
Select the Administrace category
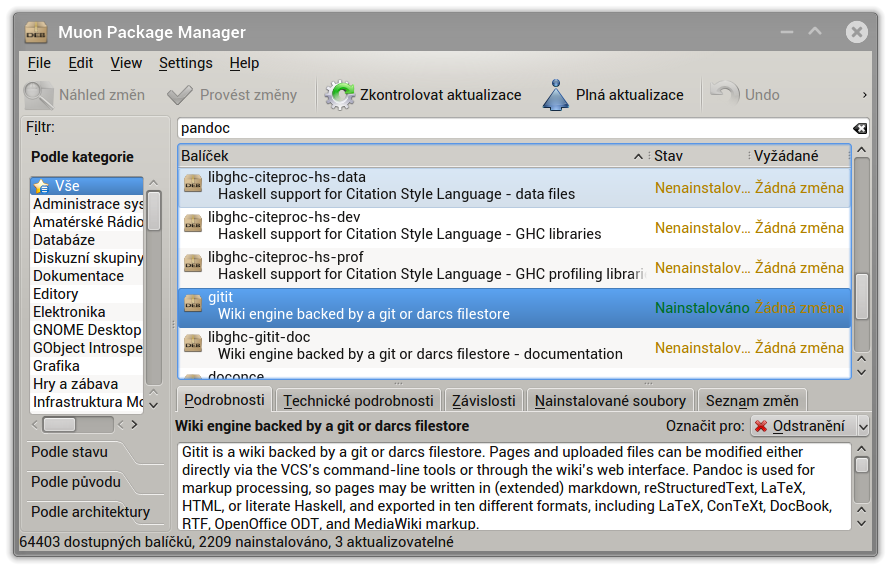click(86, 204)
